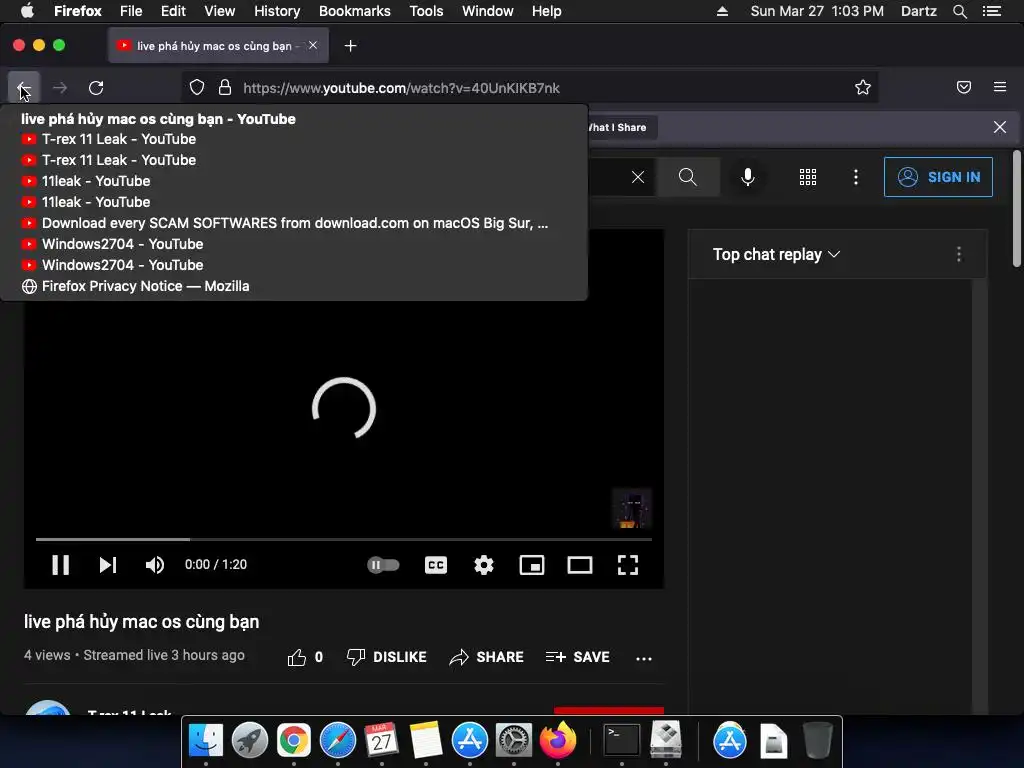Screen dimensions: 1024x768
Task: Pause the video
Action: pos(61,565)
